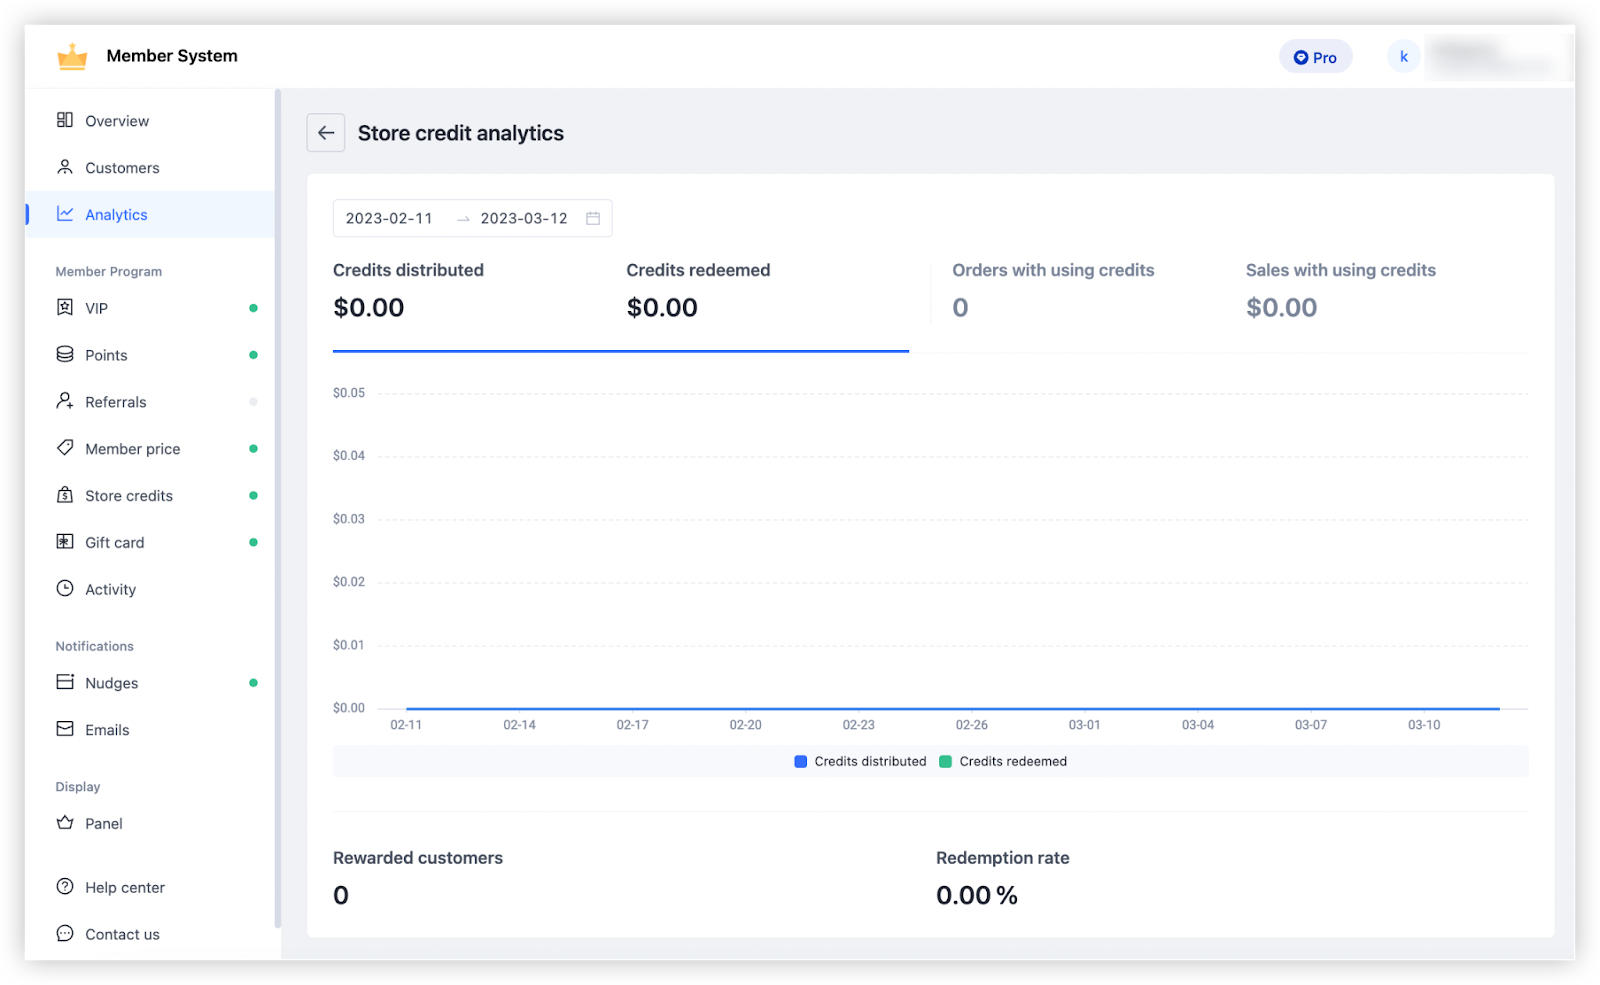Select the Store credits menu entry
The height and width of the screenshot is (985, 1600).
pos(127,495)
